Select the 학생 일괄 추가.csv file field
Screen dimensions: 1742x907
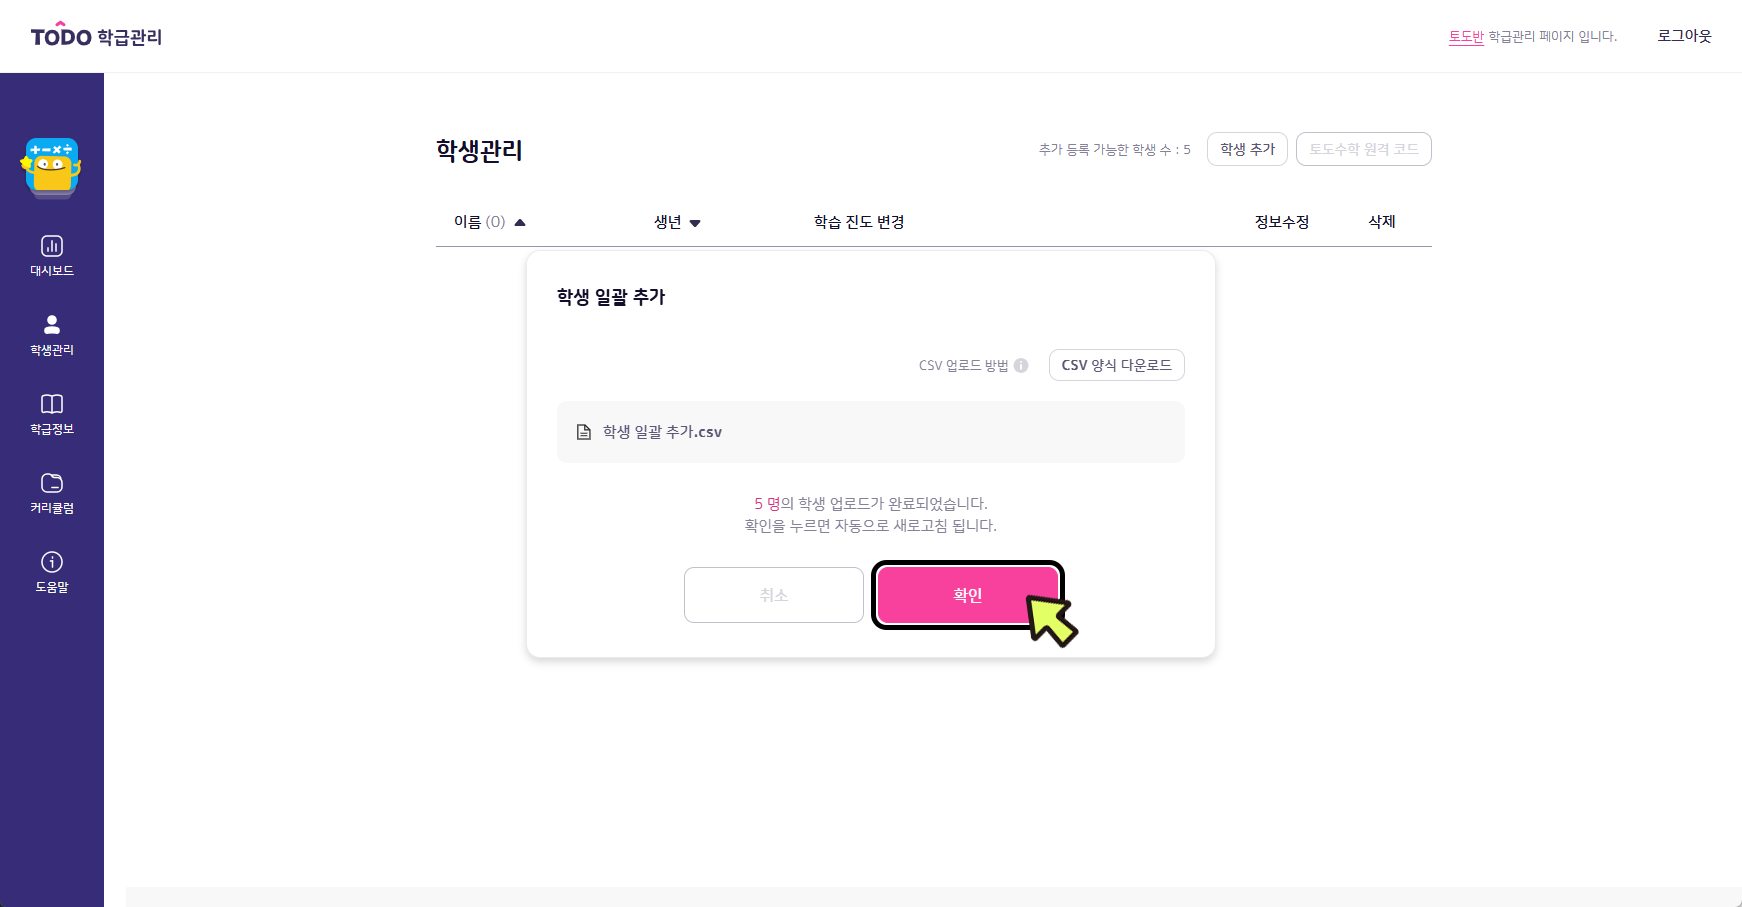pyautogui.click(x=871, y=432)
